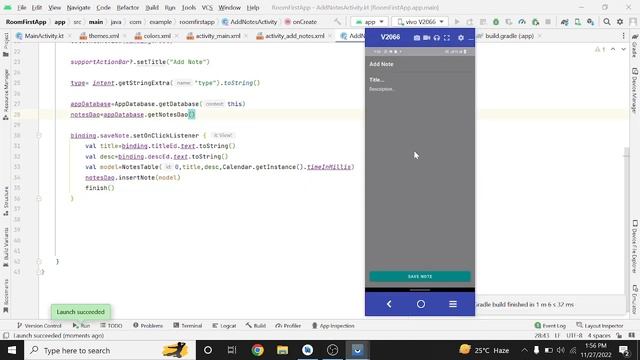Open the Resource Manager side panel
This screenshot has width=640, height=360.
[6, 95]
